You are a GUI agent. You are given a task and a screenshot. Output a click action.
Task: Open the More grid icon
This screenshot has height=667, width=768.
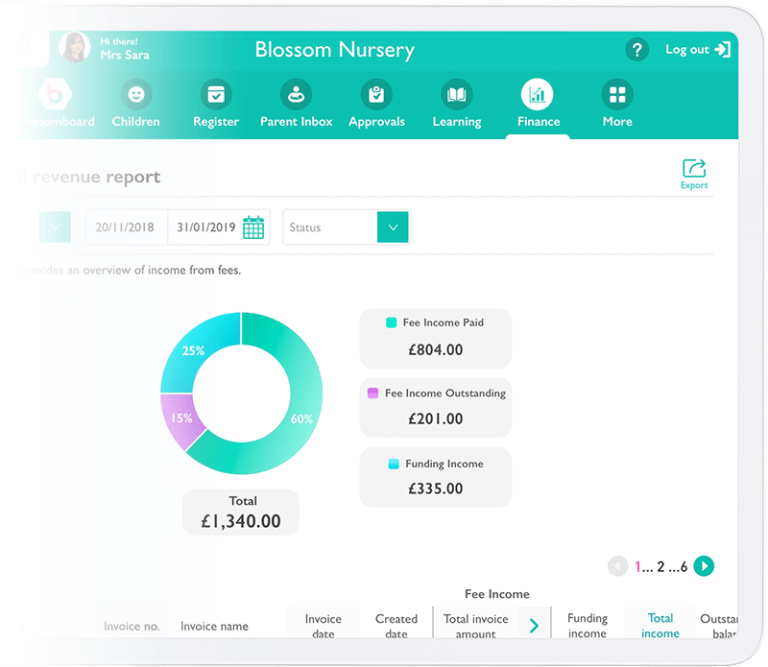pyautogui.click(x=617, y=95)
